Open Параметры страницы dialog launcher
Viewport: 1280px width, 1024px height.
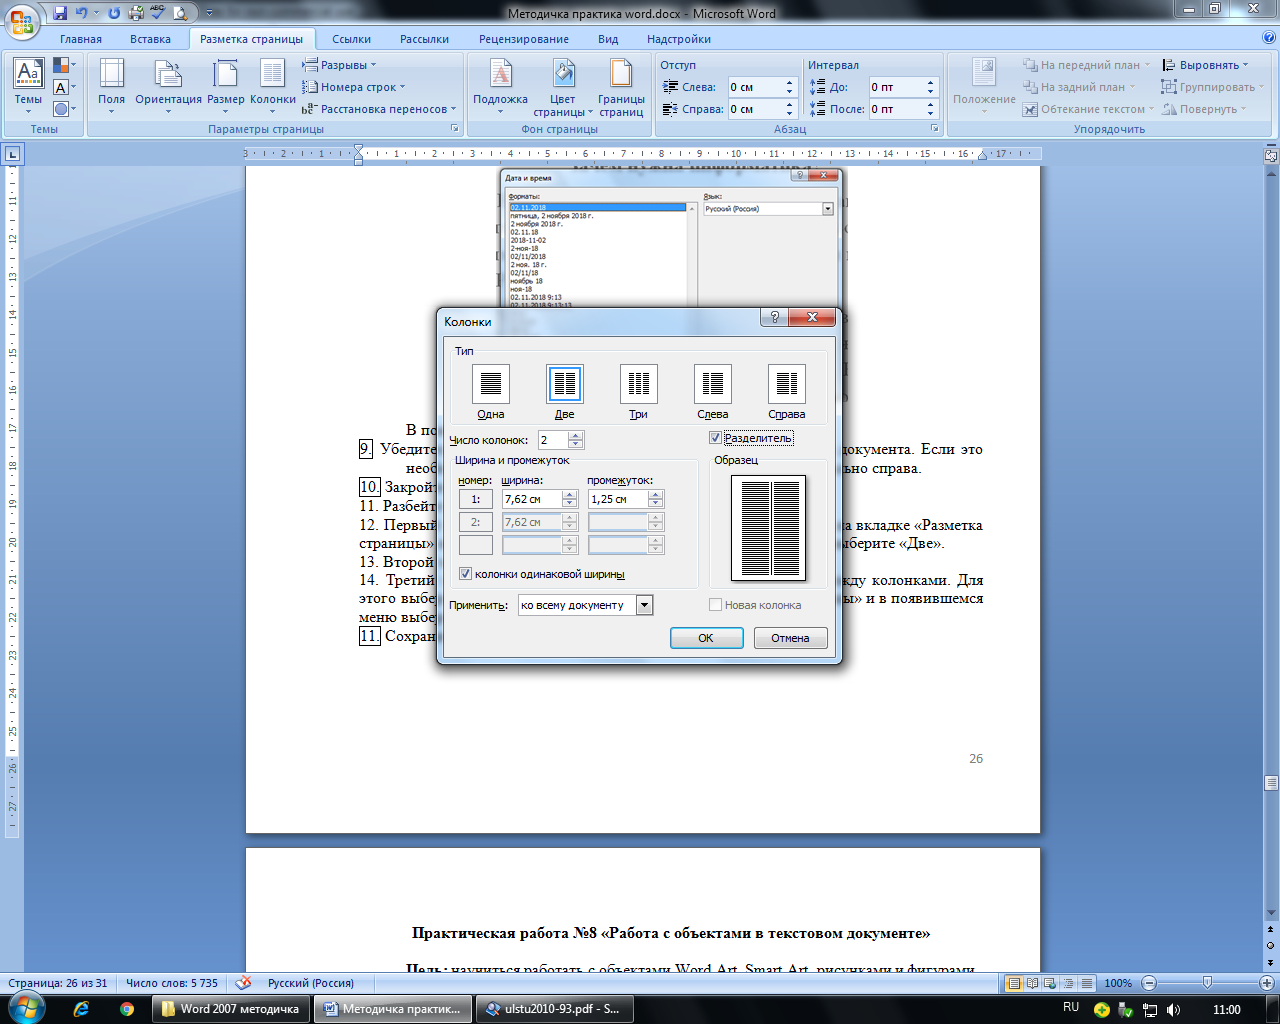pos(455,129)
